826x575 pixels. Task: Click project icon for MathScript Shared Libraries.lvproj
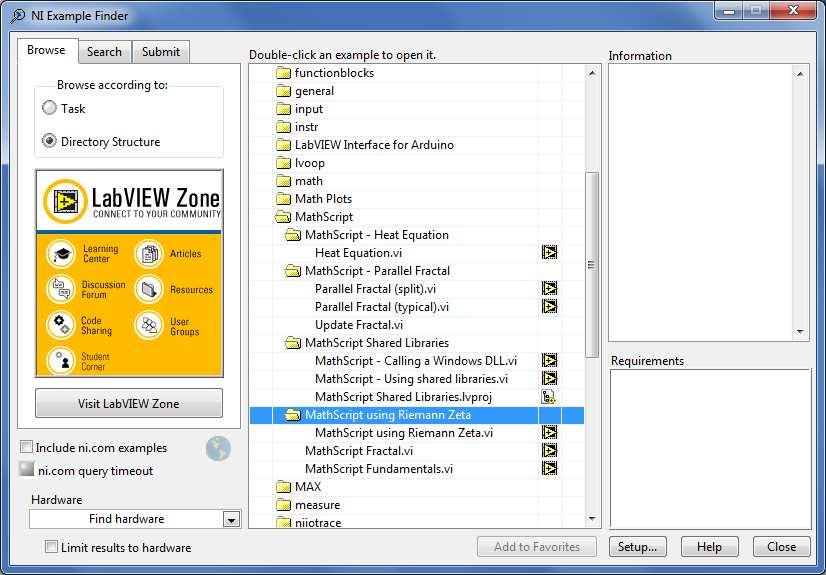click(549, 396)
